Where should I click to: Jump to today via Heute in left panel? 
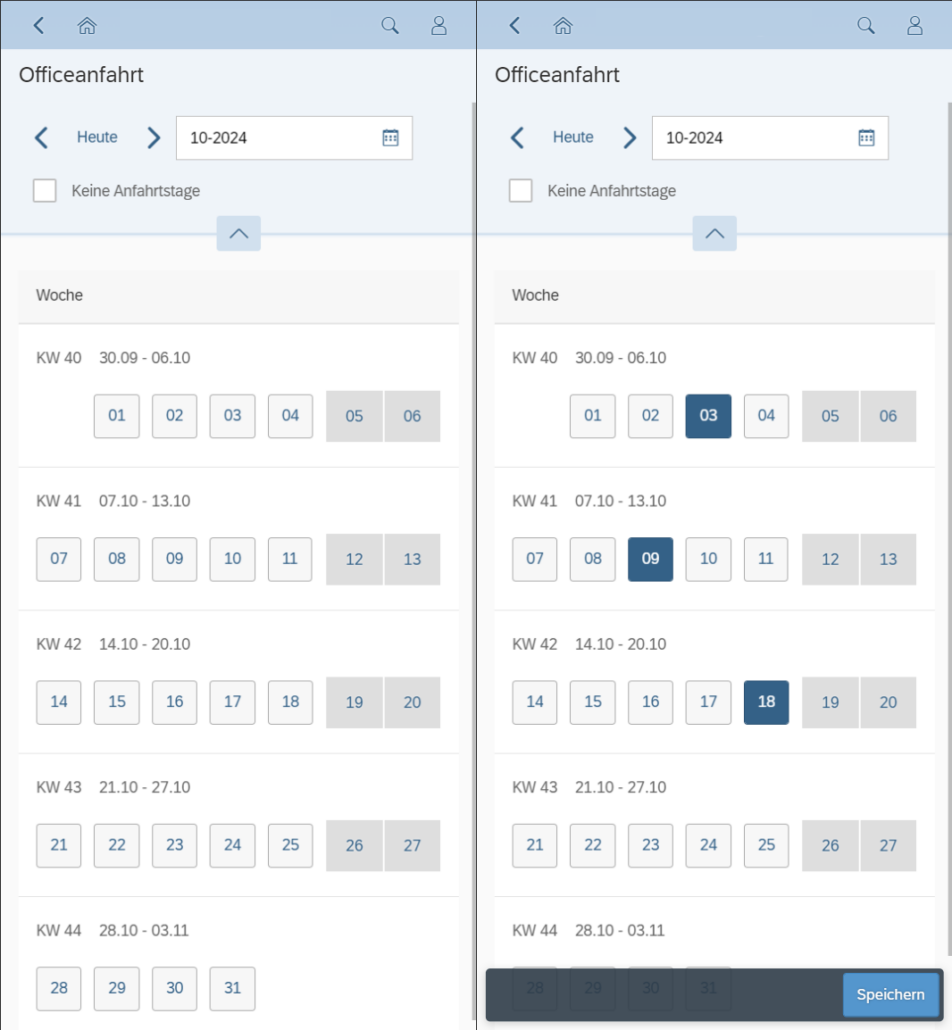point(97,137)
